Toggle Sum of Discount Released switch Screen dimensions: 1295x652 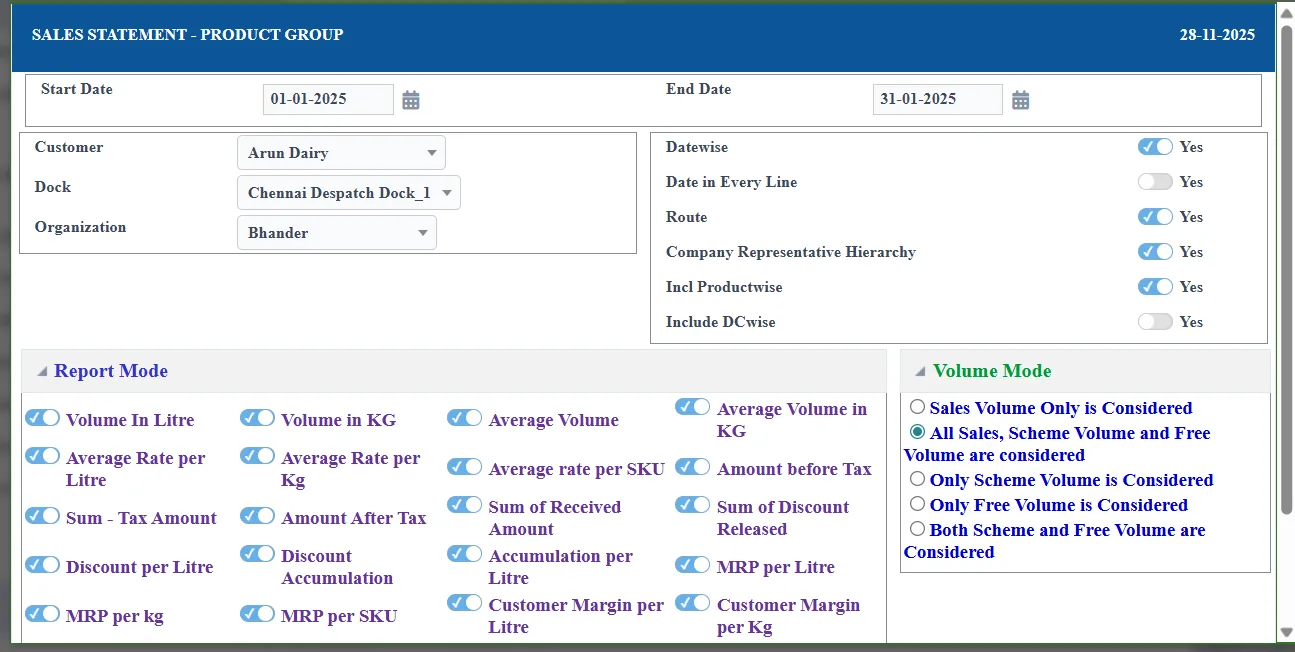(693, 505)
